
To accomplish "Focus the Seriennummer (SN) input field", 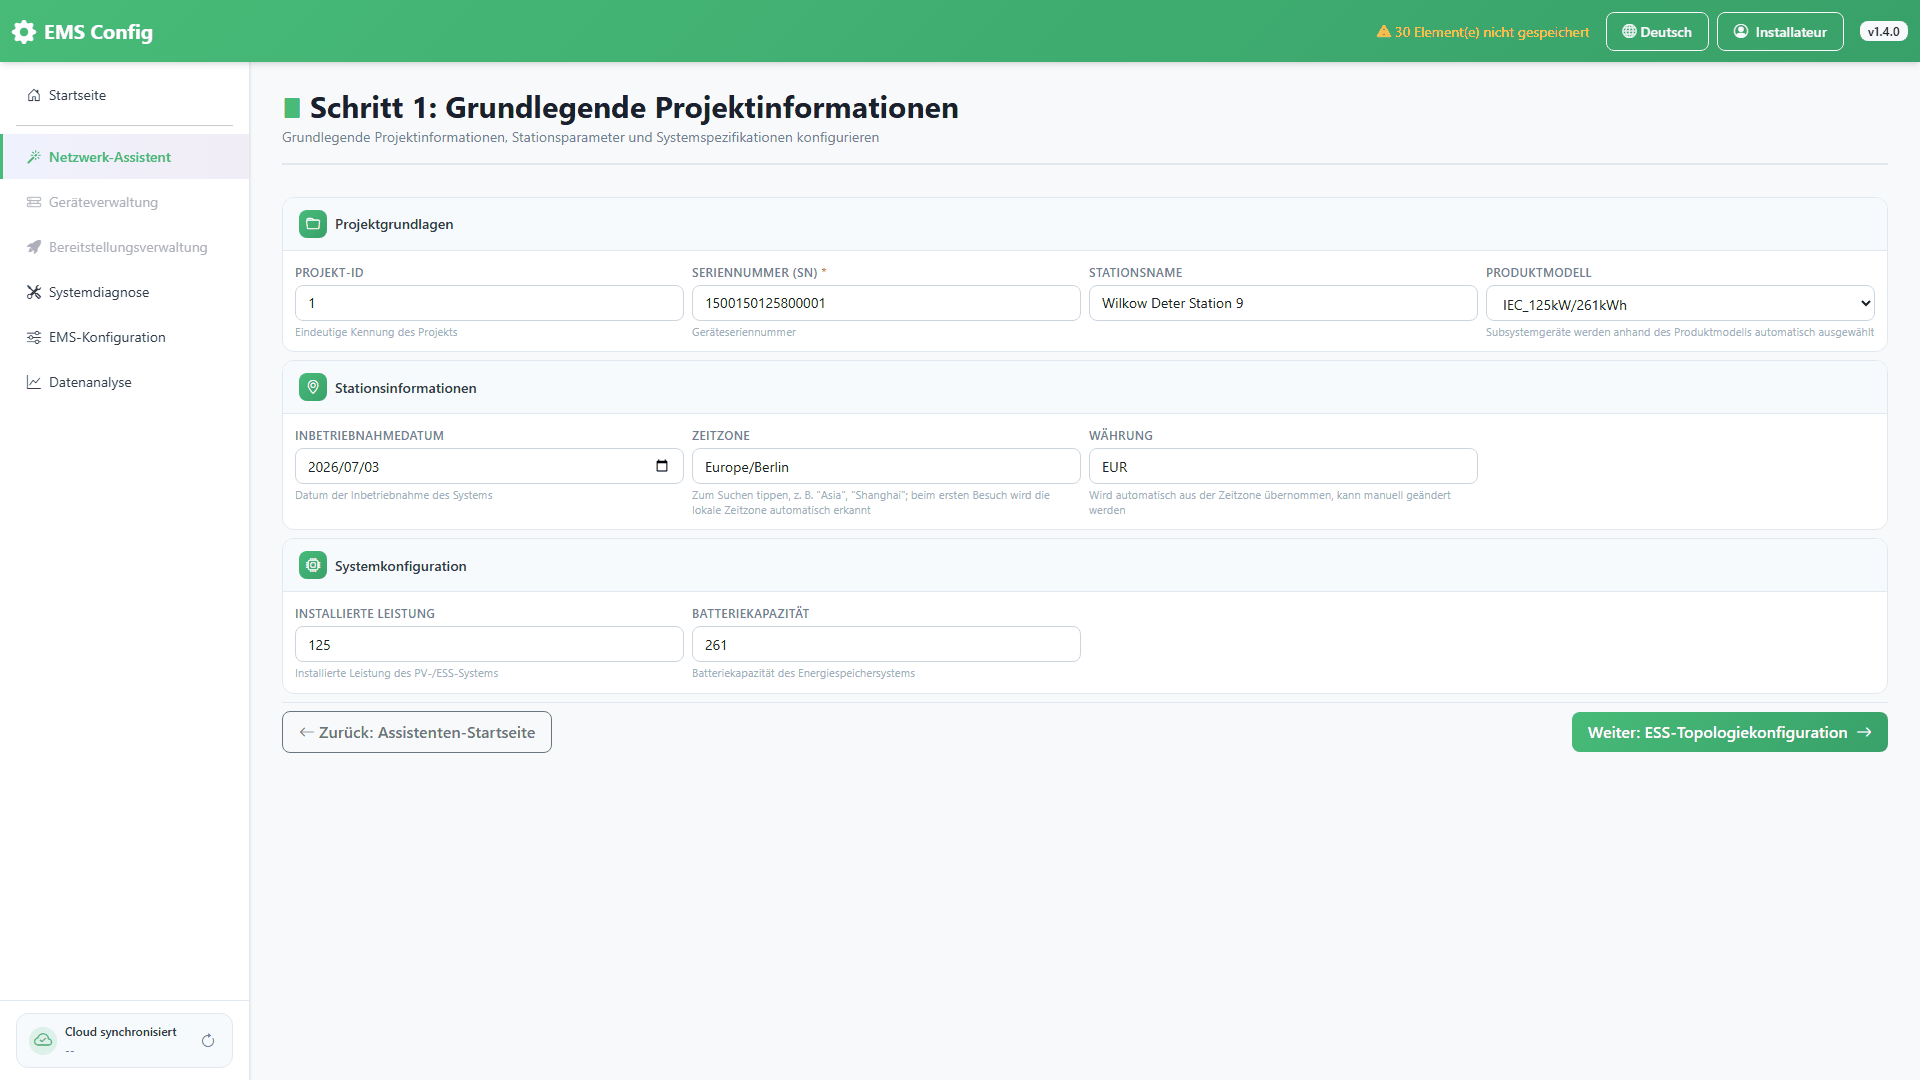I will click(886, 303).
